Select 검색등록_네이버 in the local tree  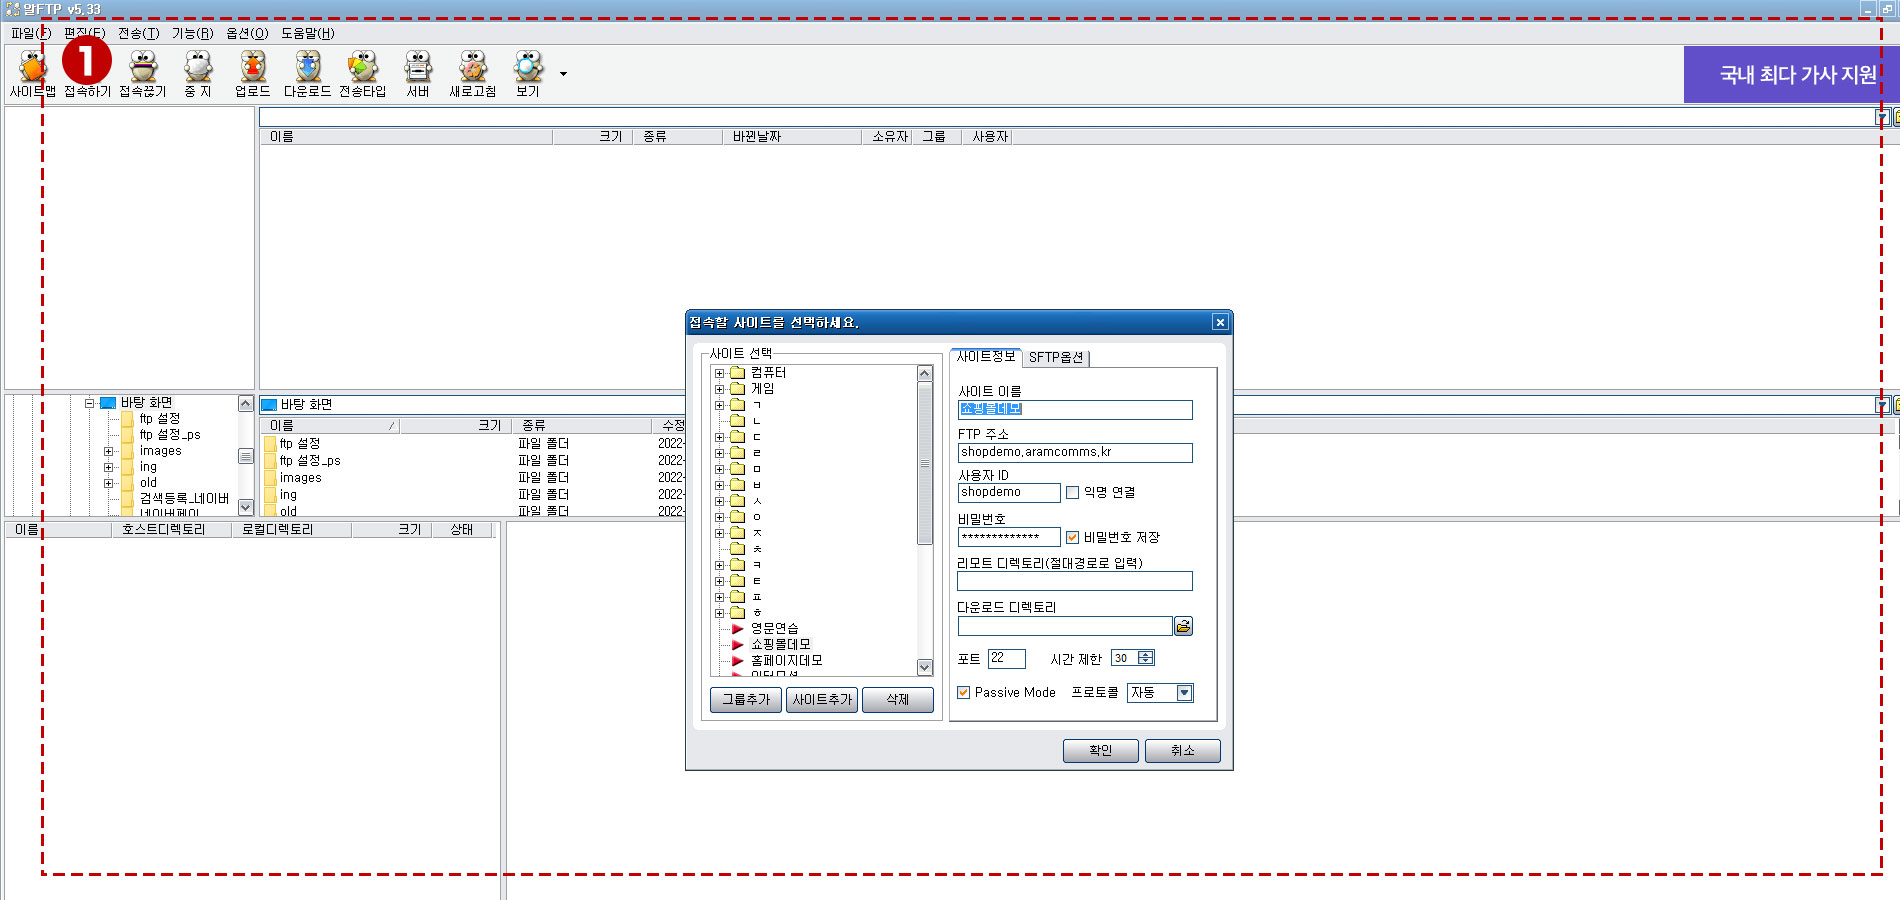tap(184, 499)
